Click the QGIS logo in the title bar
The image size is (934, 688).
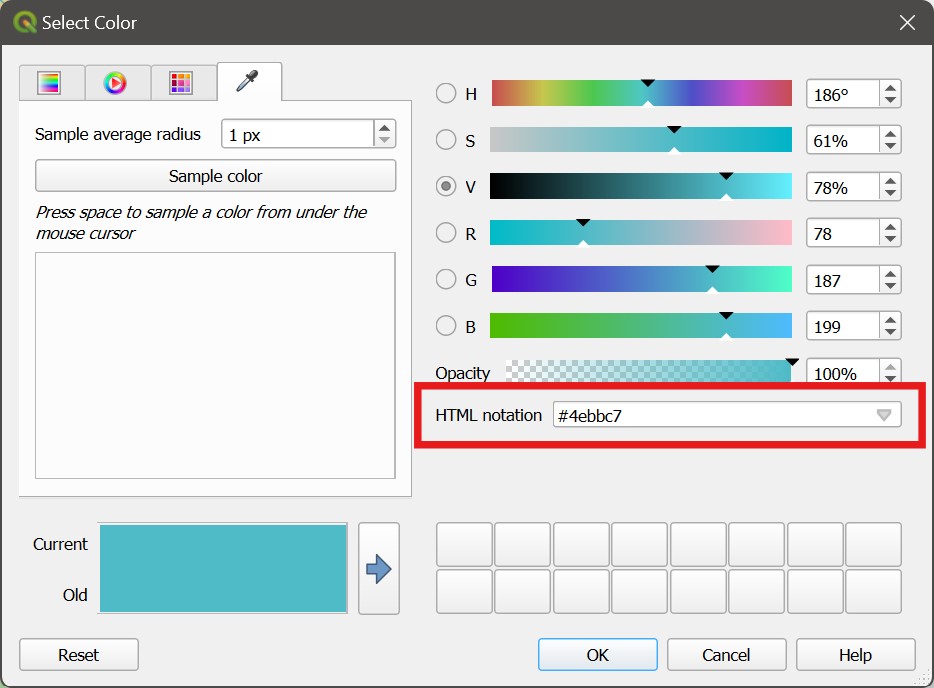point(25,23)
